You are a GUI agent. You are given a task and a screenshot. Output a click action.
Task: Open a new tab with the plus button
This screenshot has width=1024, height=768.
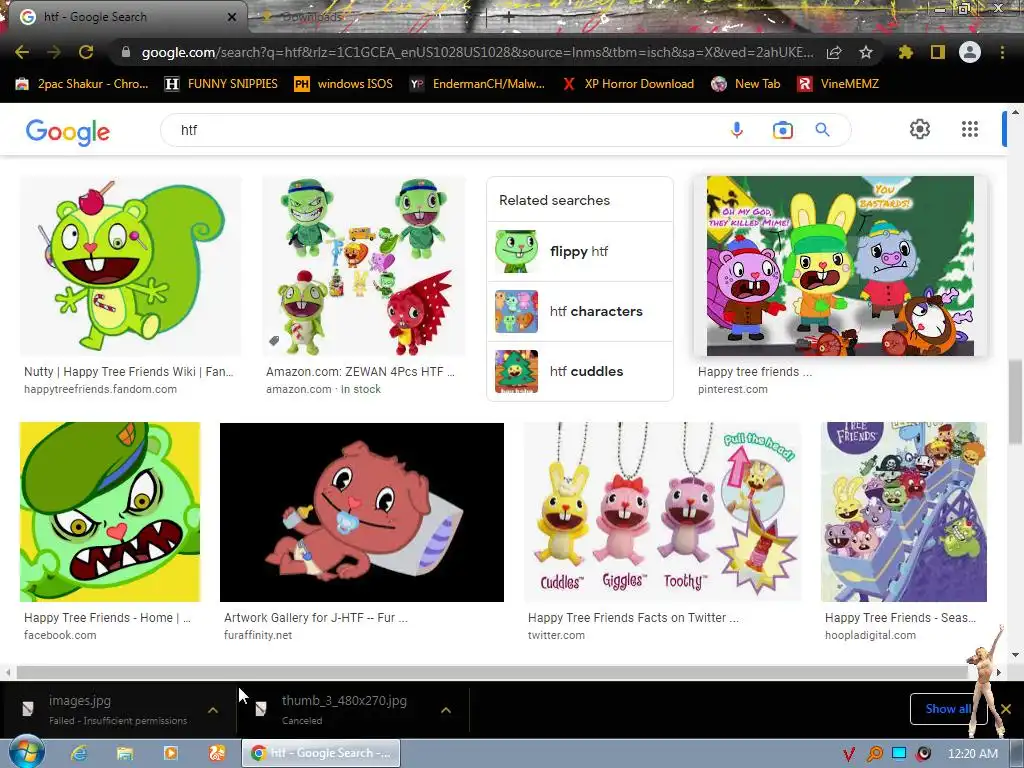(x=508, y=17)
